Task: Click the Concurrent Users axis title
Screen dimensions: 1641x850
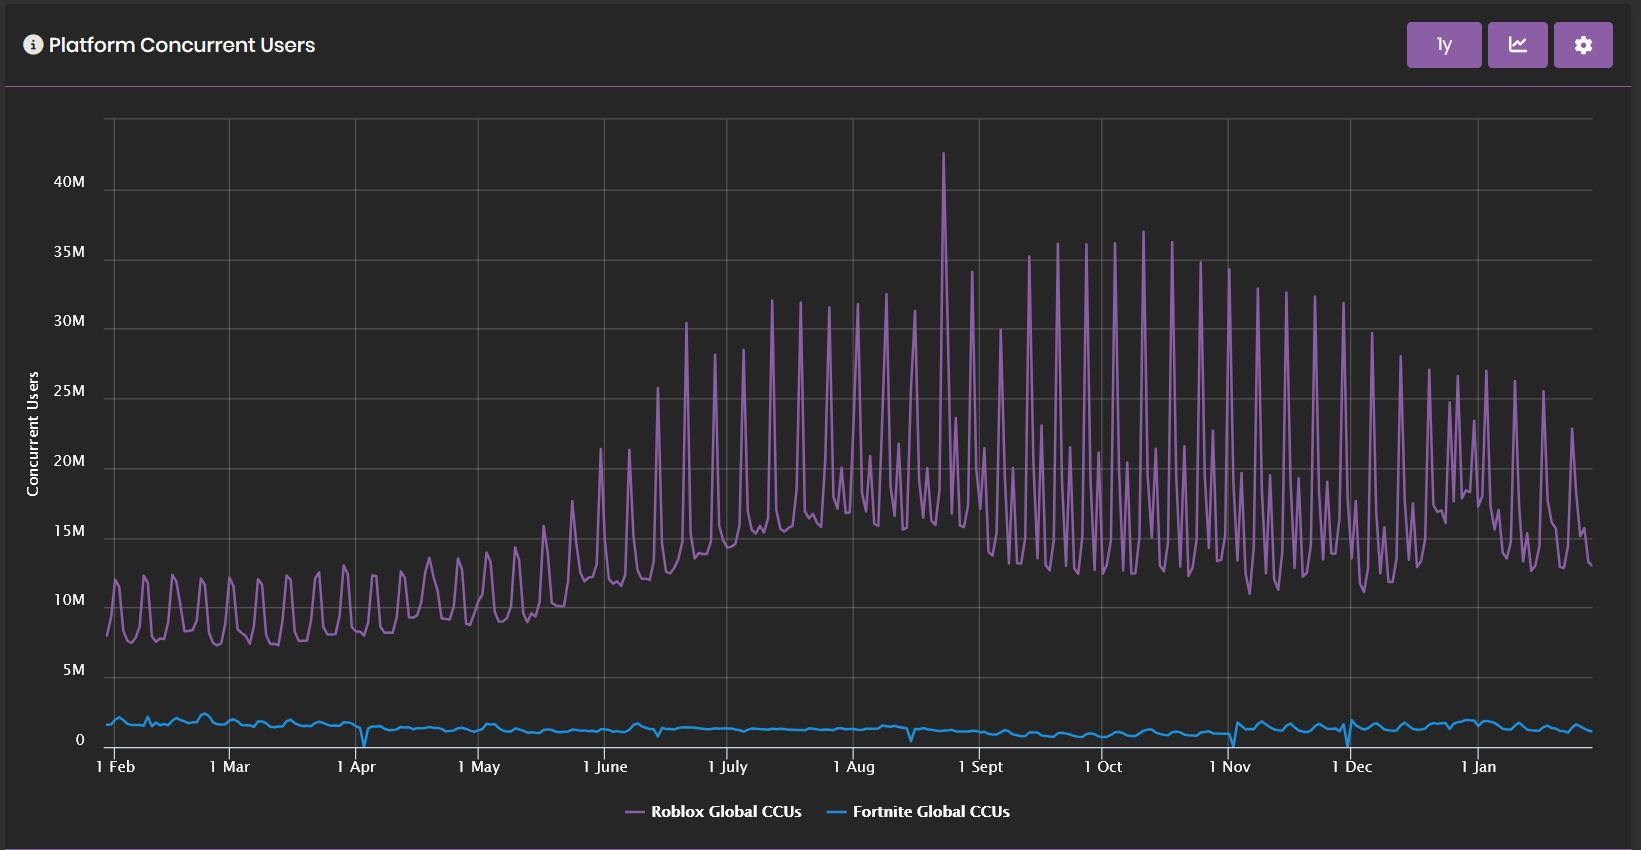Action: (x=33, y=434)
